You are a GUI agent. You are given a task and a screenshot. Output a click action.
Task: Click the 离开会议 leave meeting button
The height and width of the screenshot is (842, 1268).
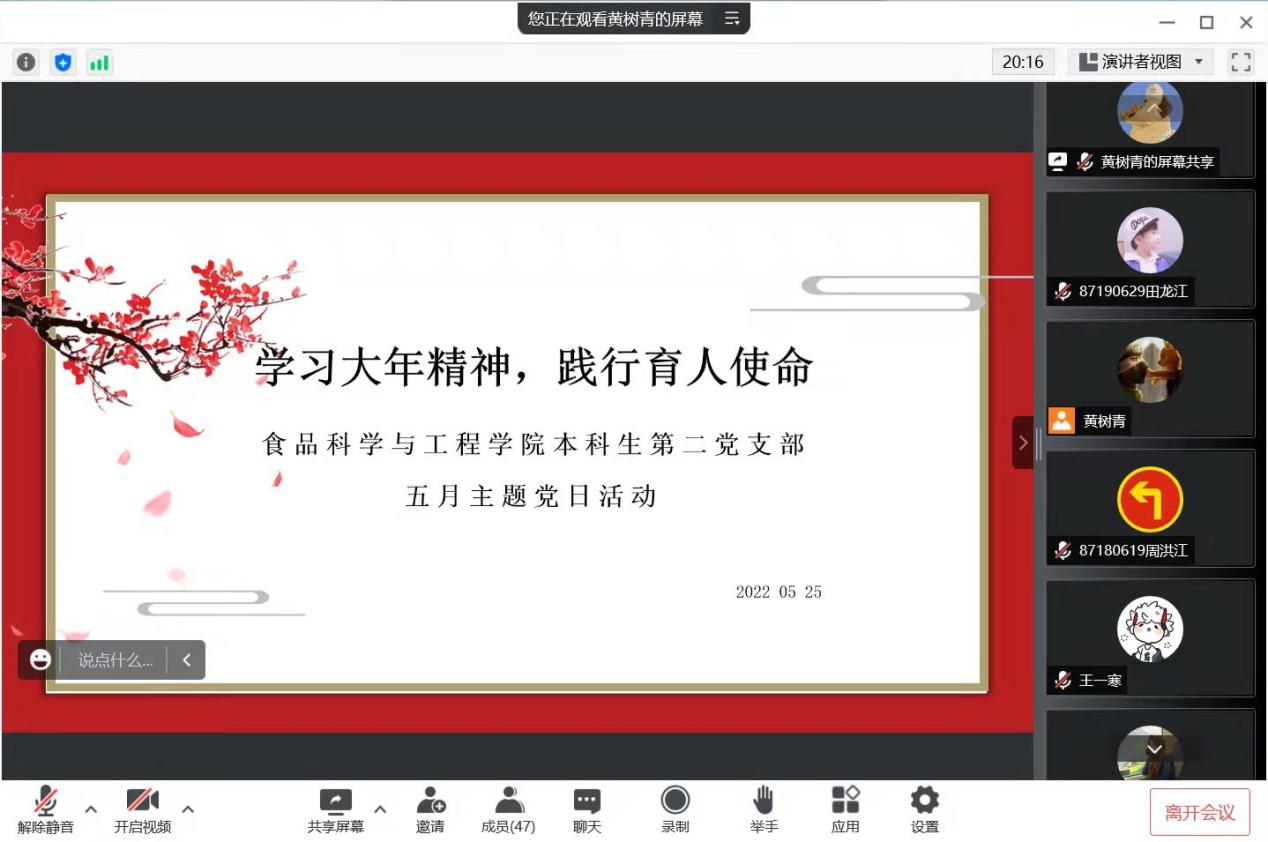click(1199, 812)
